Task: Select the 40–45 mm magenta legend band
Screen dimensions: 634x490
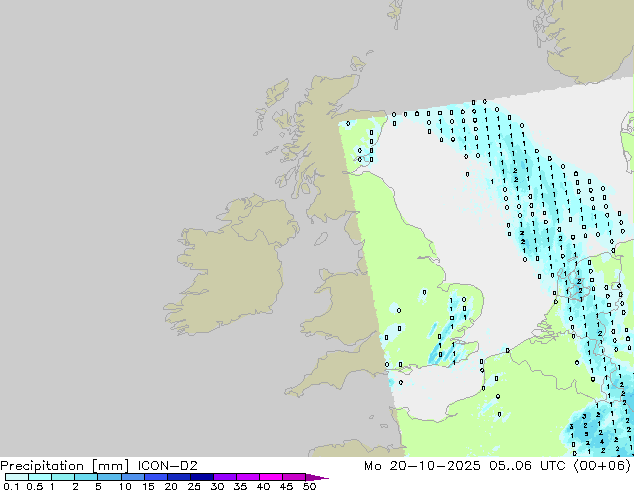Action: pos(270,477)
